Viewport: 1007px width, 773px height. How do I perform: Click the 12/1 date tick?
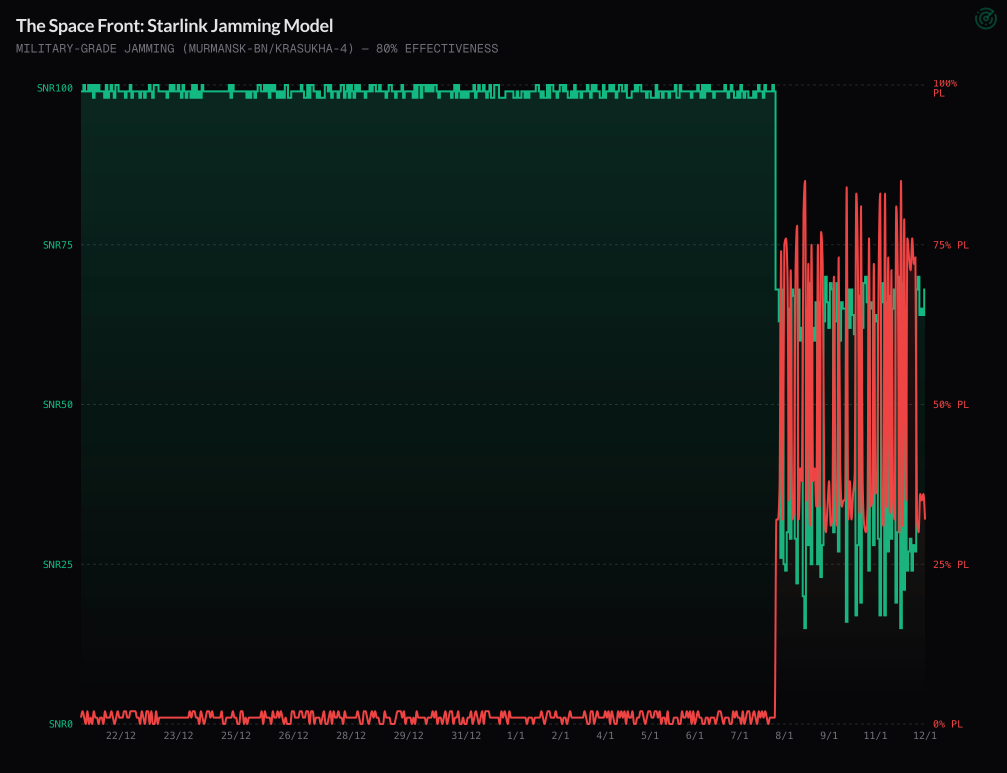coord(925,735)
